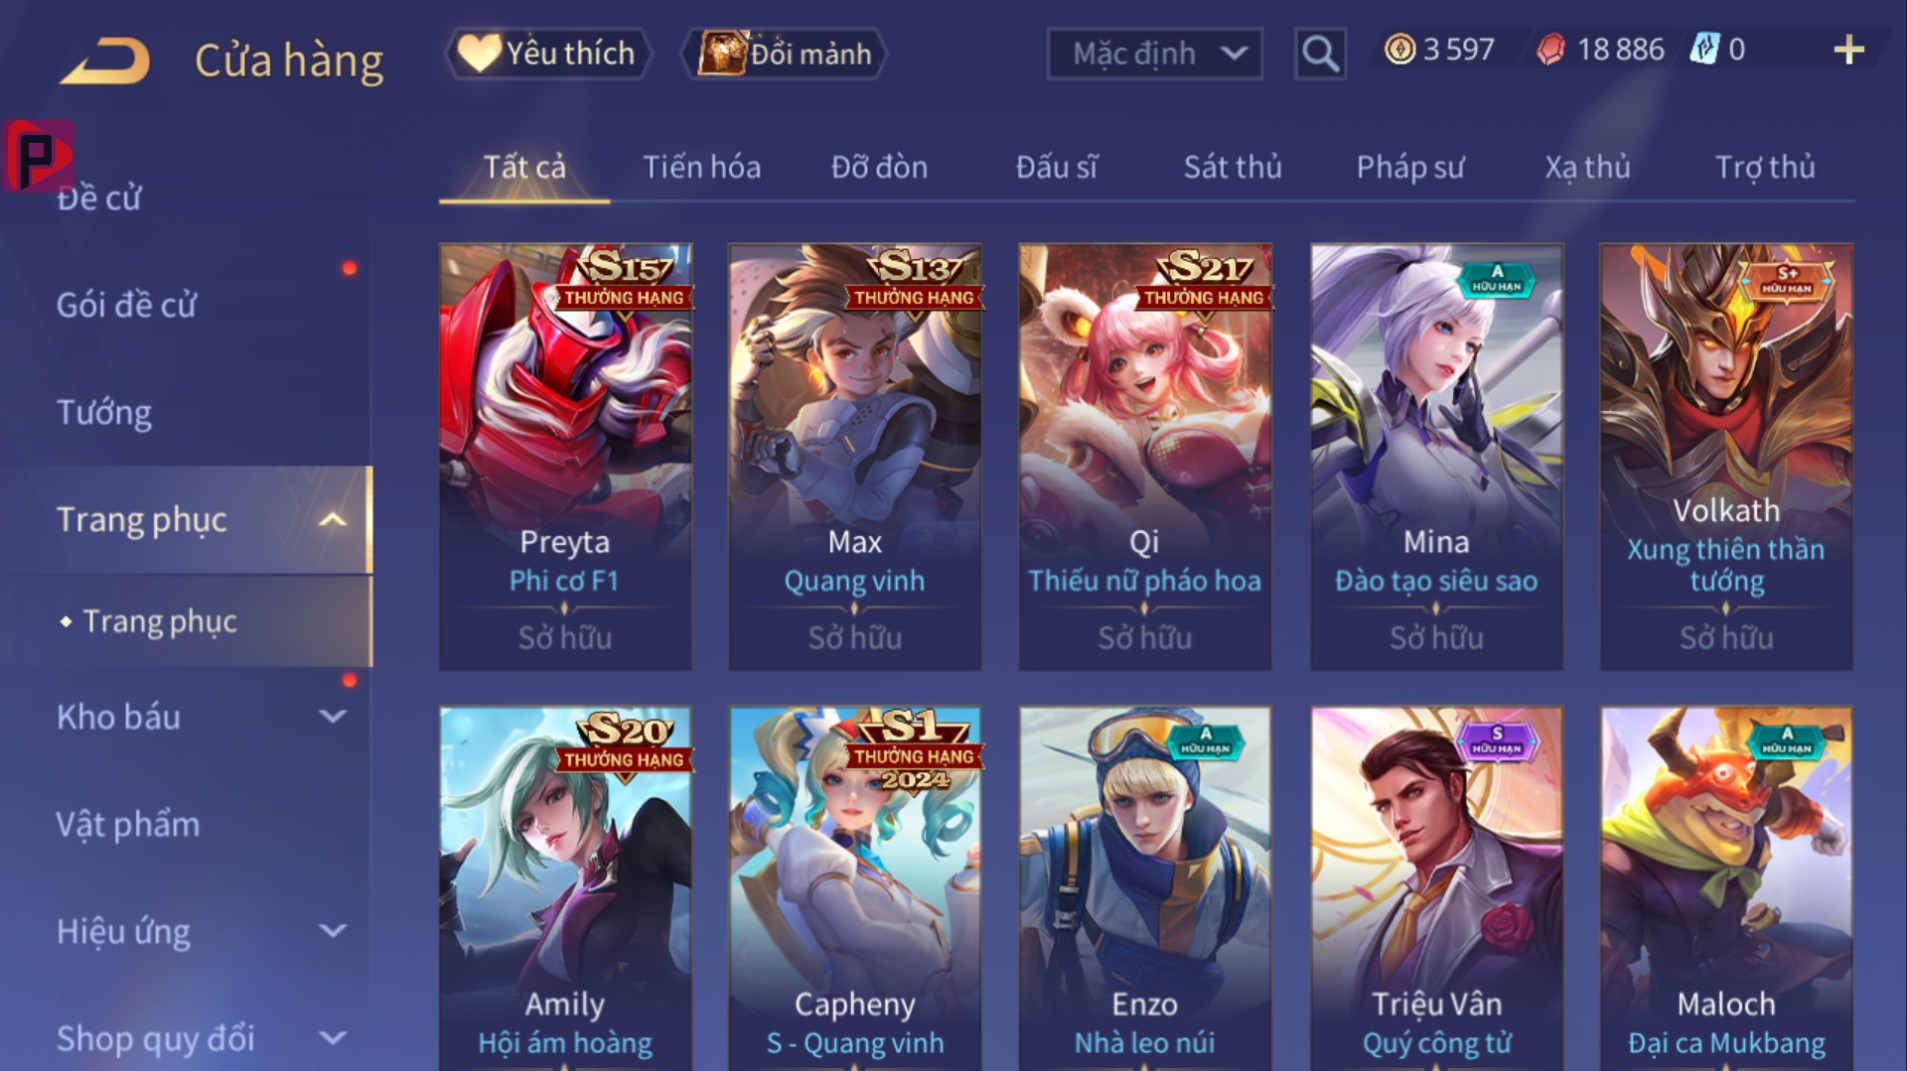Open Yêu thích heart favorites

[547, 53]
